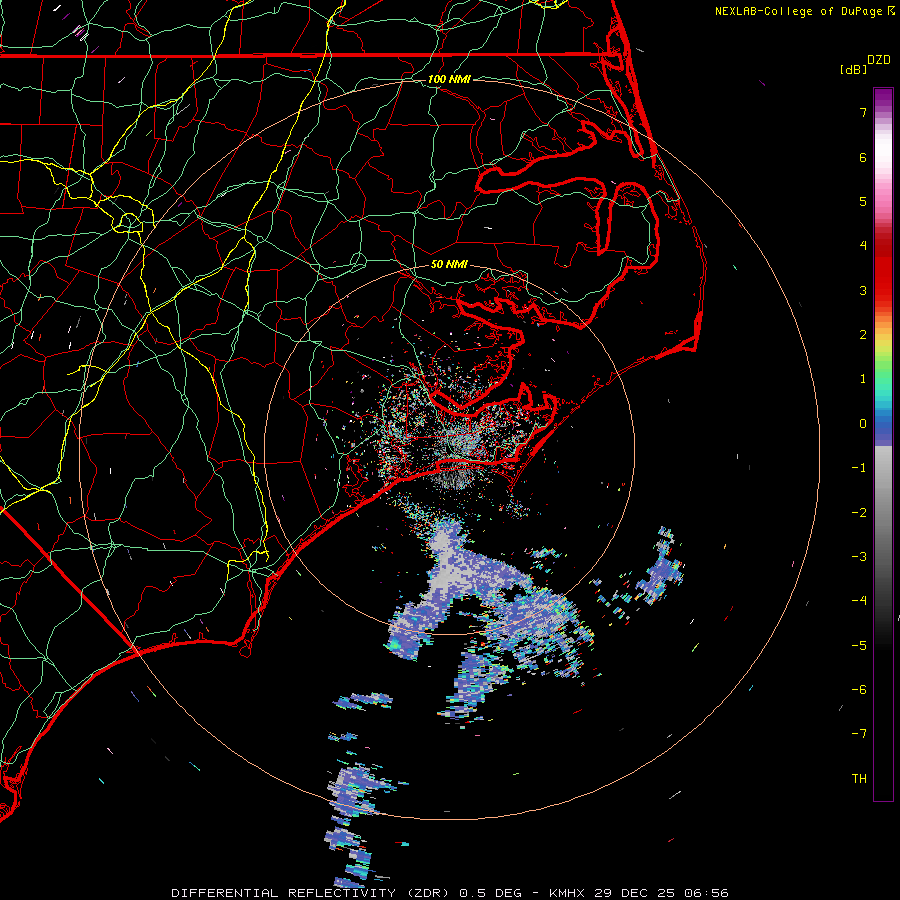The height and width of the screenshot is (900, 900).
Task: Click the 100 NMI range ring label
Action: coord(449,79)
